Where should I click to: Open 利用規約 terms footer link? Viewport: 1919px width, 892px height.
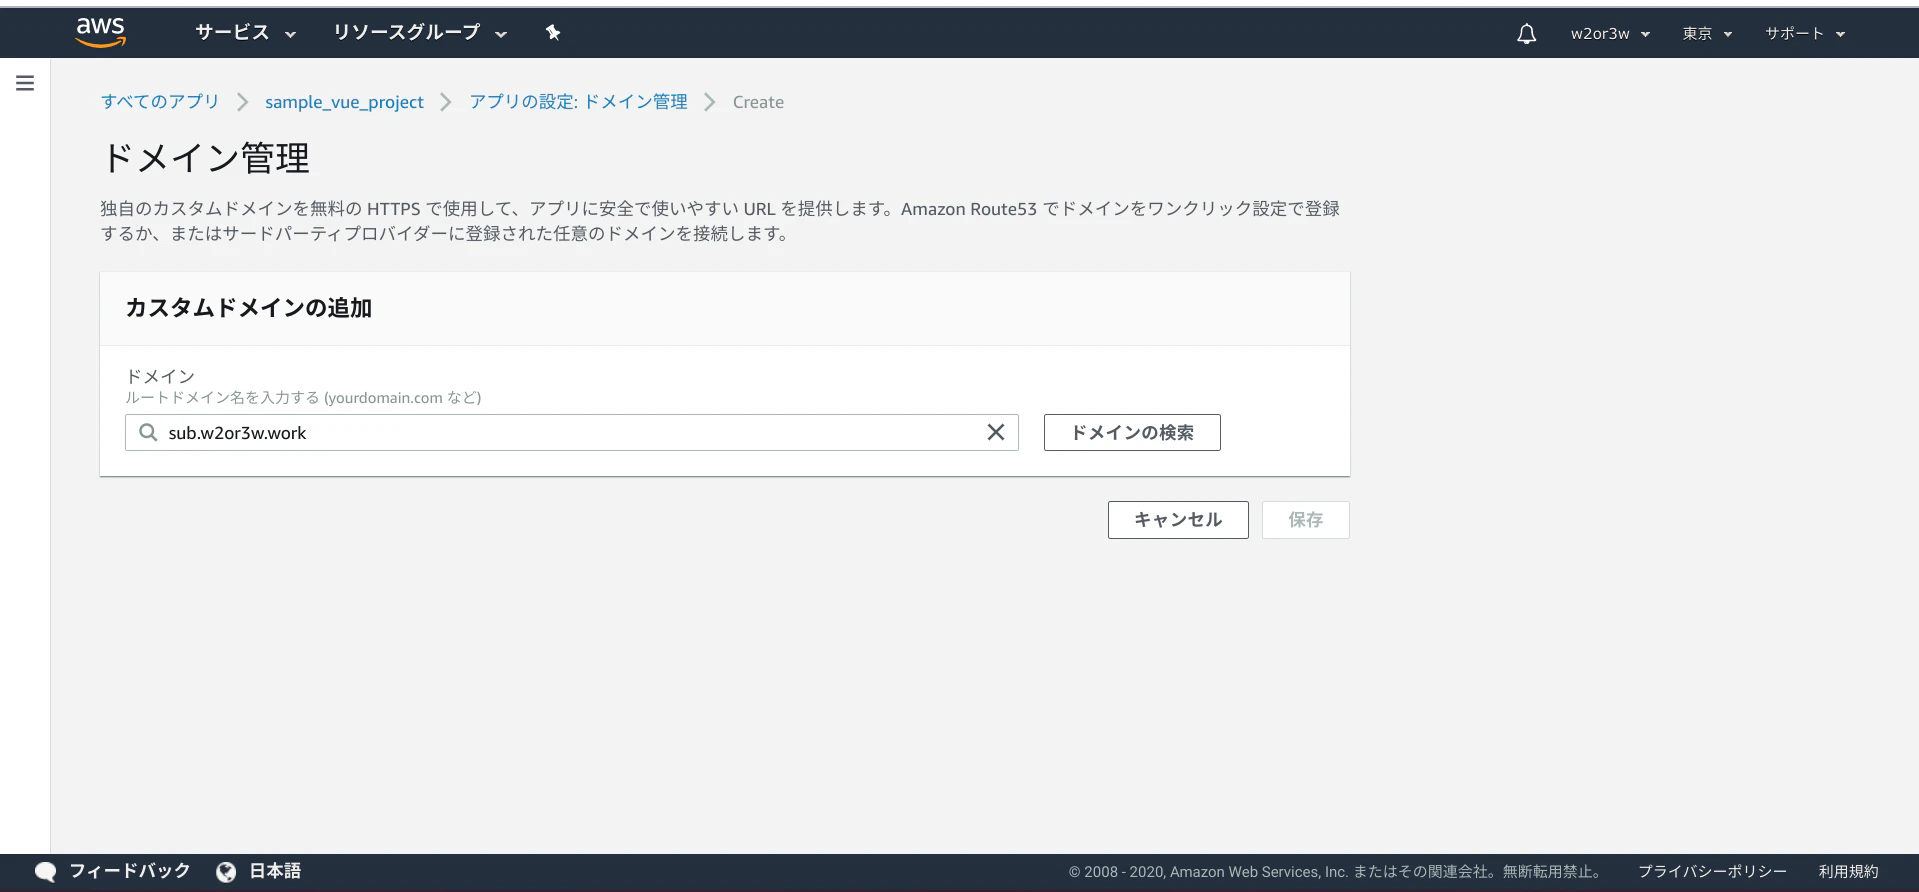[1848, 872]
